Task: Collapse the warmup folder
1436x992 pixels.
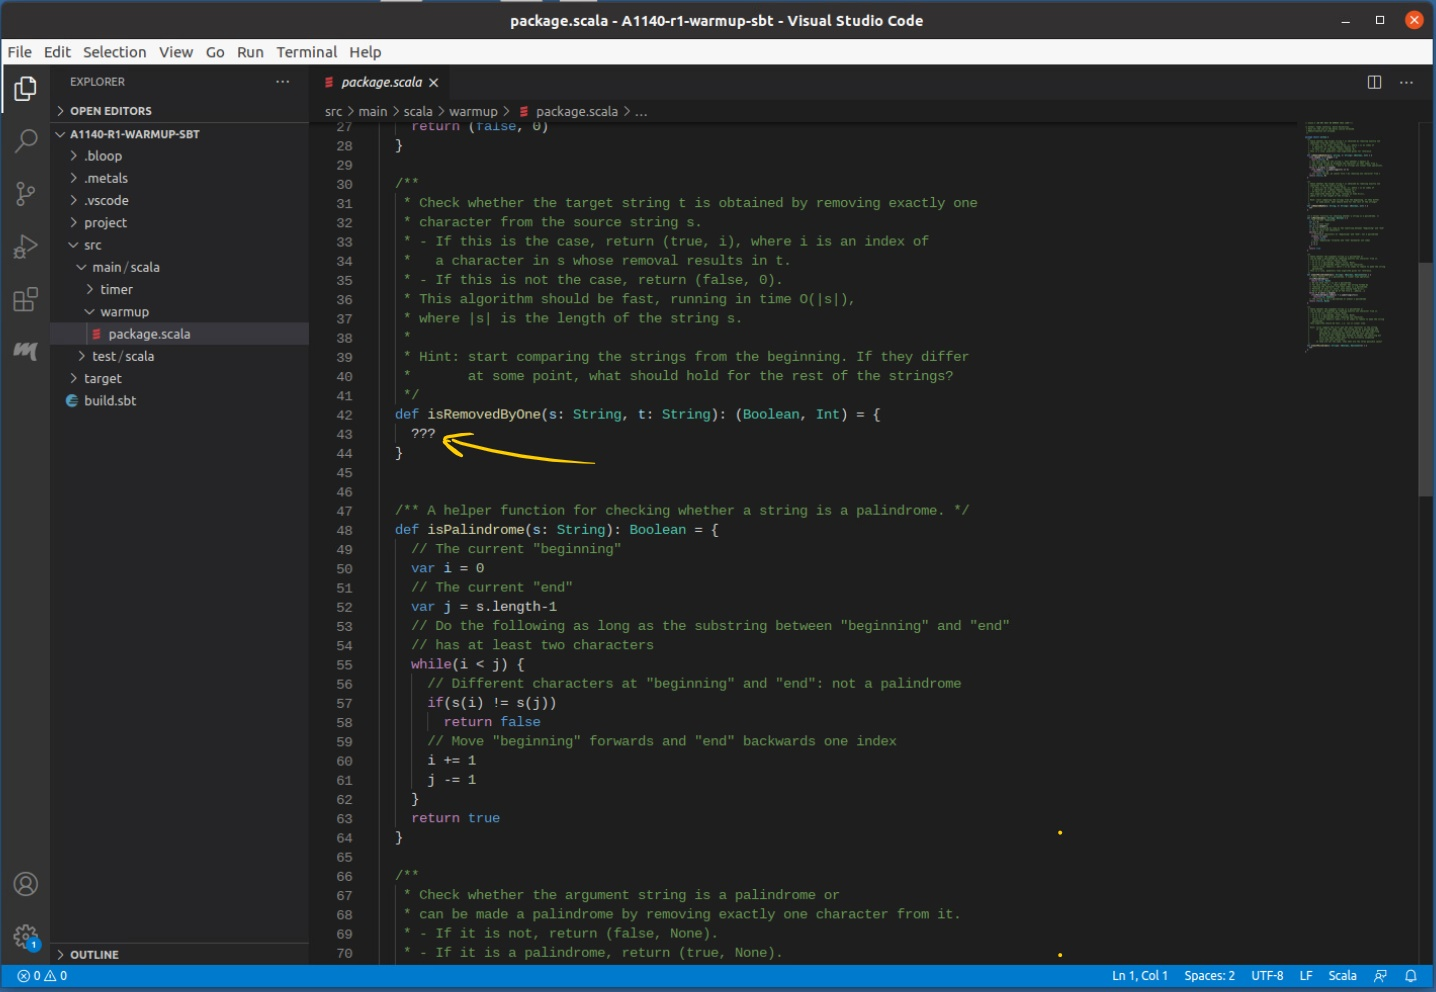Action: click(x=124, y=312)
